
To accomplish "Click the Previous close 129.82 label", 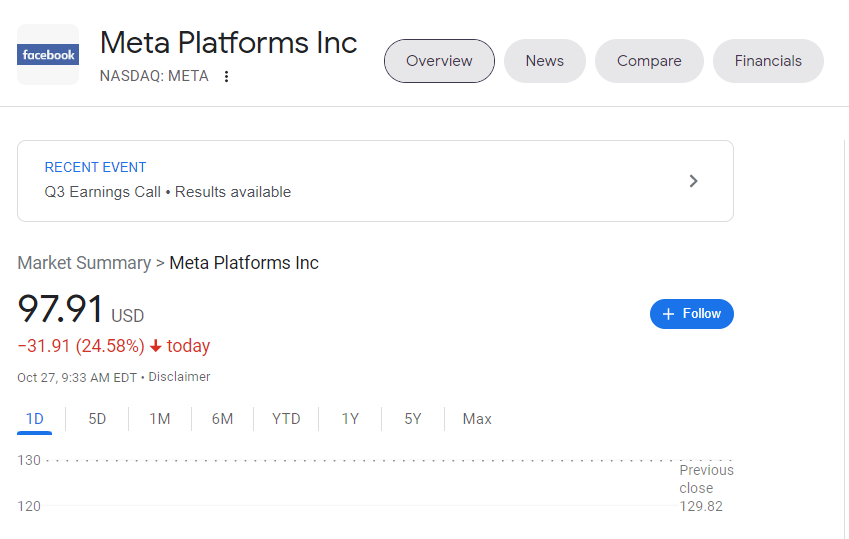I will click(706, 488).
